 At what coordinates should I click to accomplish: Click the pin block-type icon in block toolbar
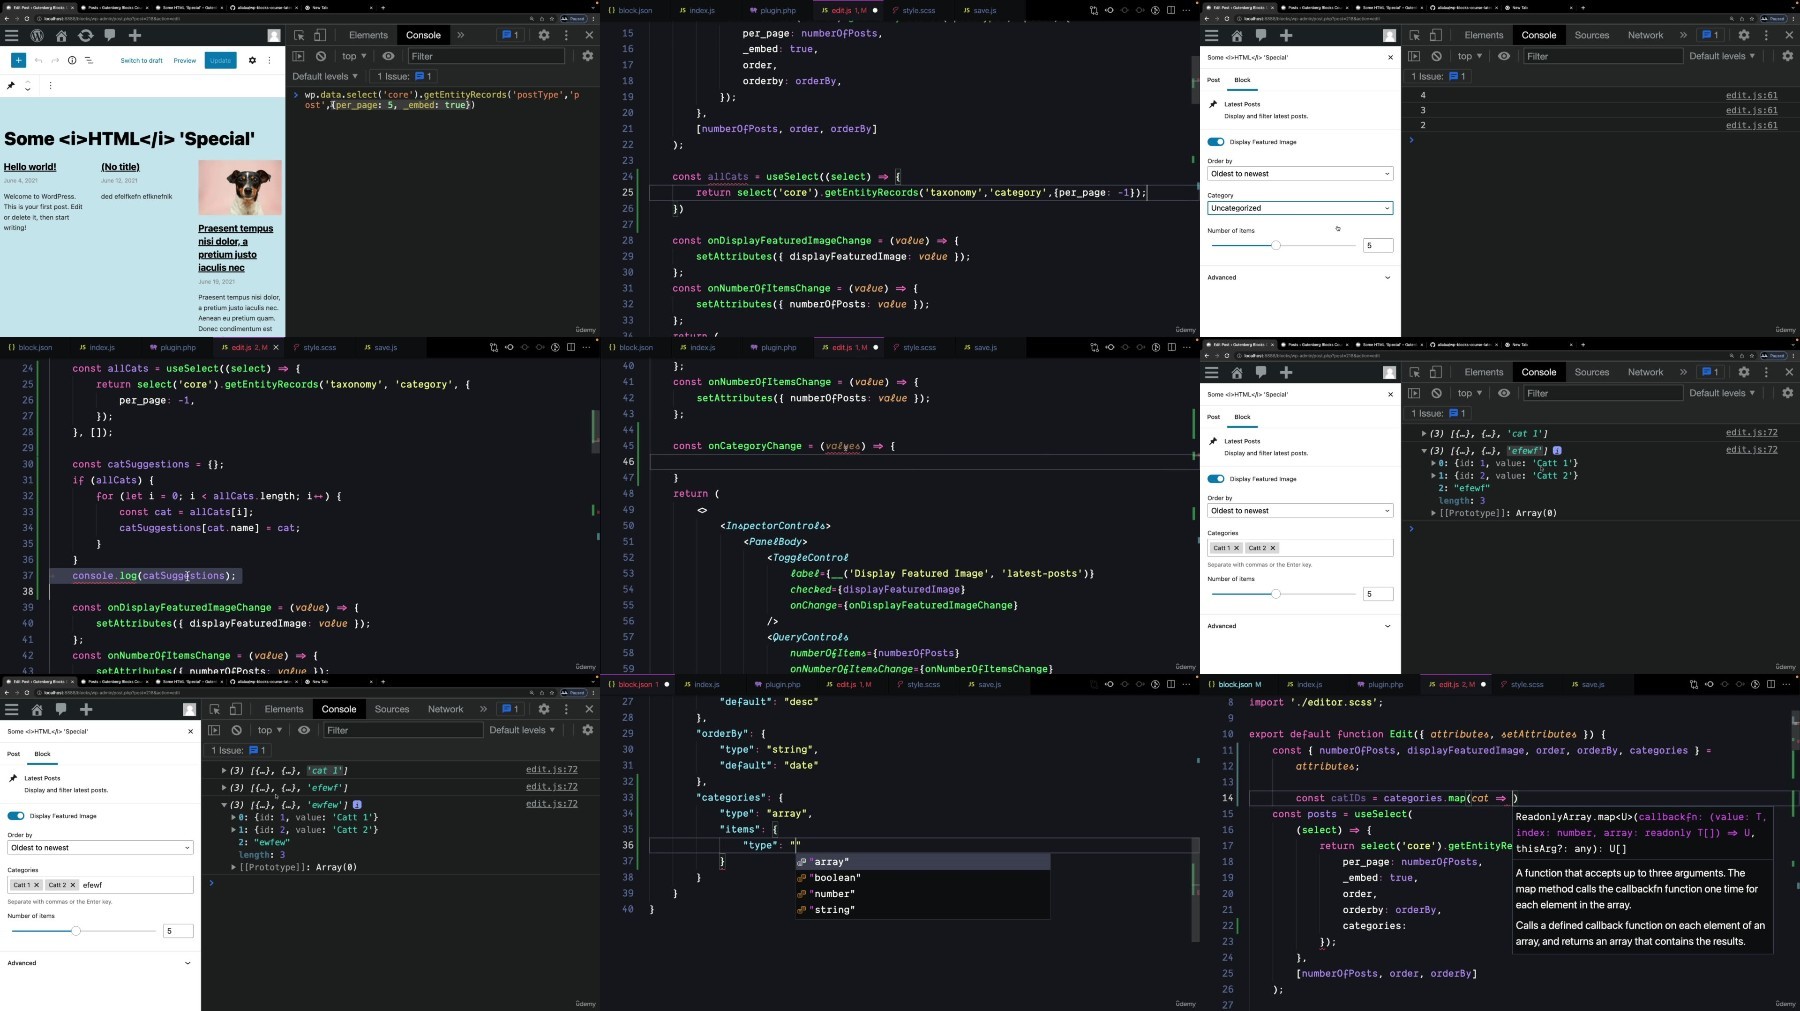[11, 86]
